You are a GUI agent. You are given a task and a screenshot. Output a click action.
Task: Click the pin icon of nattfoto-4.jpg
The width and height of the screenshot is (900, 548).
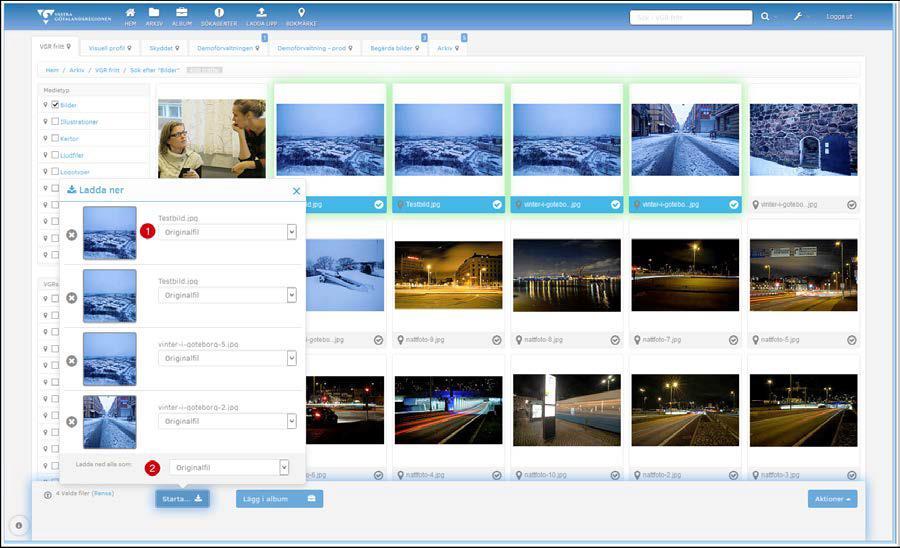tap(401, 475)
